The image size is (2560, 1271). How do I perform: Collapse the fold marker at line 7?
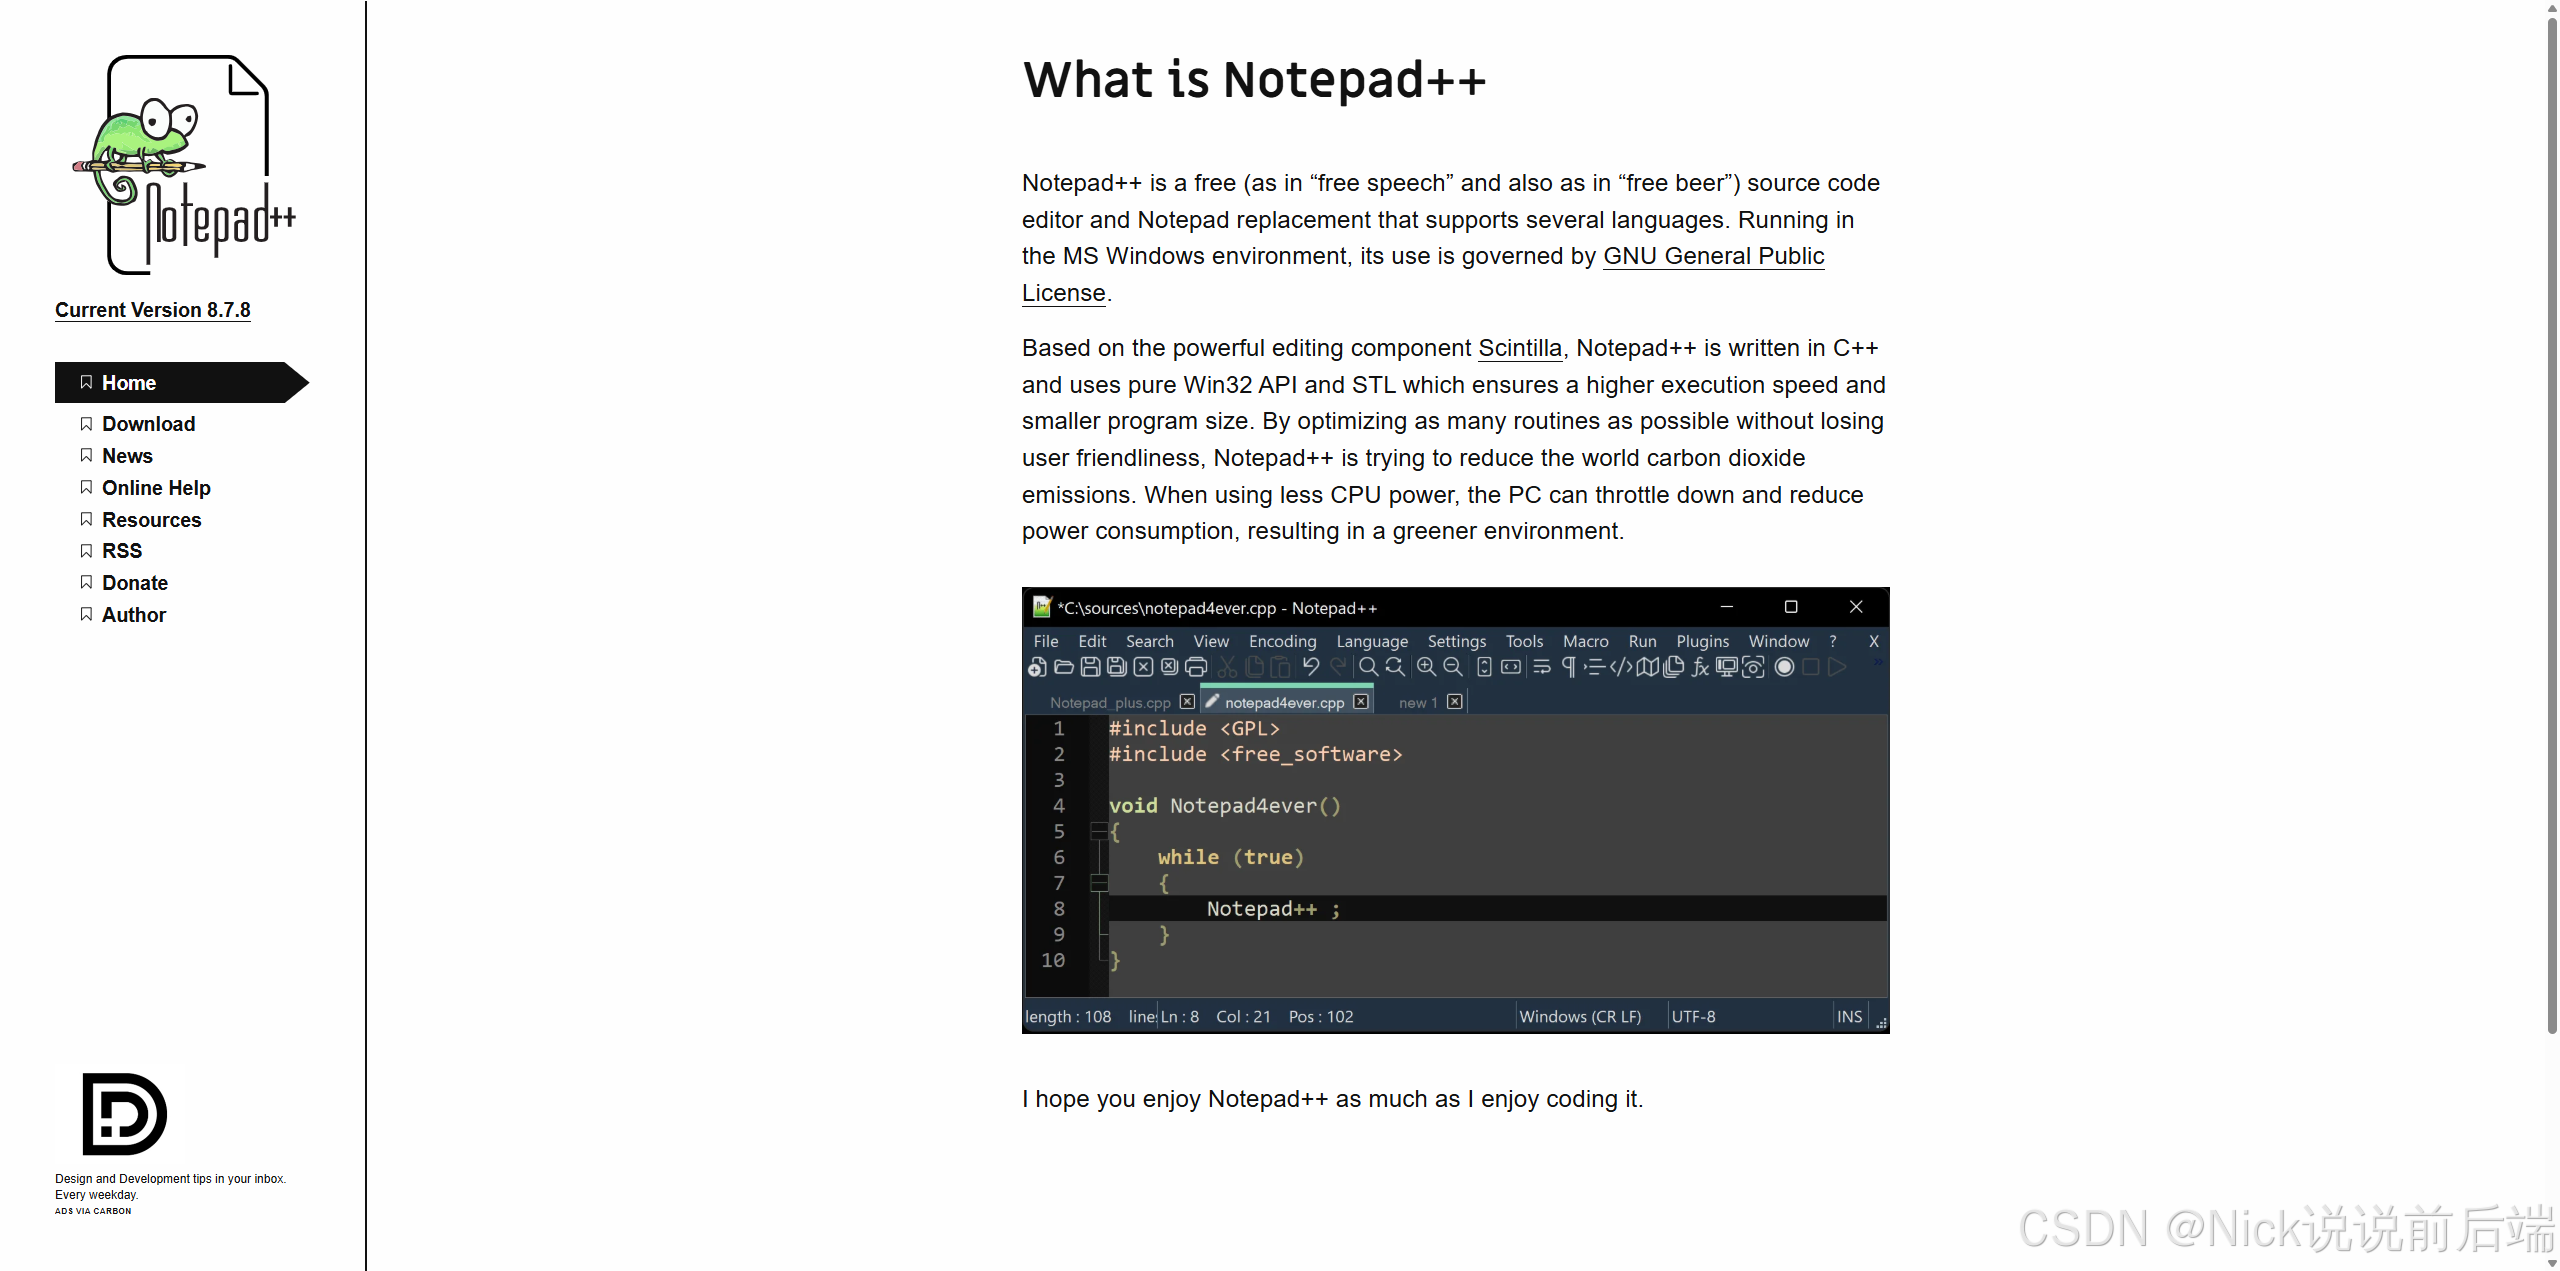pos(1098,883)
